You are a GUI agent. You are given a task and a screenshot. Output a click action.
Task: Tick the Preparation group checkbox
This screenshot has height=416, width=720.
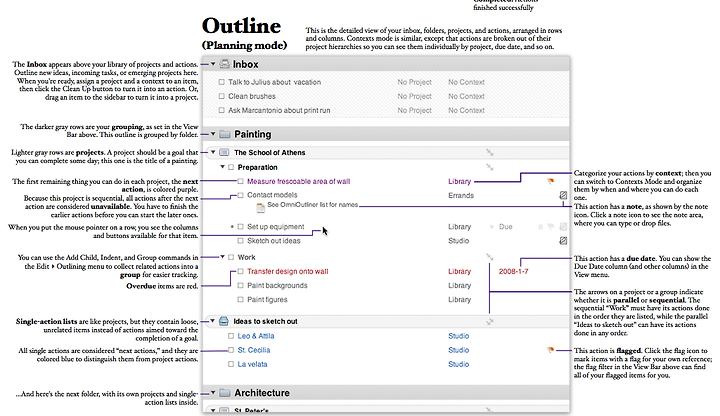pyautogui.click(x=231, y=167)
